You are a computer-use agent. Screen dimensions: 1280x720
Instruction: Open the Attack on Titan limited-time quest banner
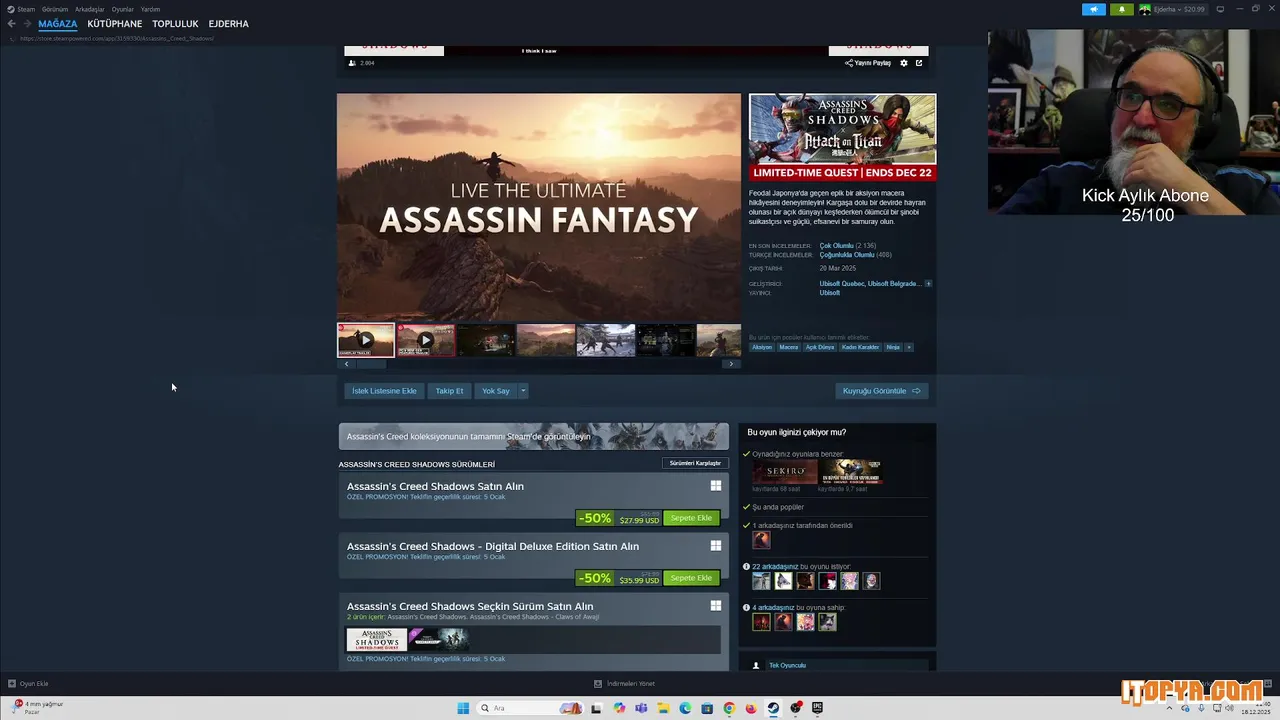(843, 137)
